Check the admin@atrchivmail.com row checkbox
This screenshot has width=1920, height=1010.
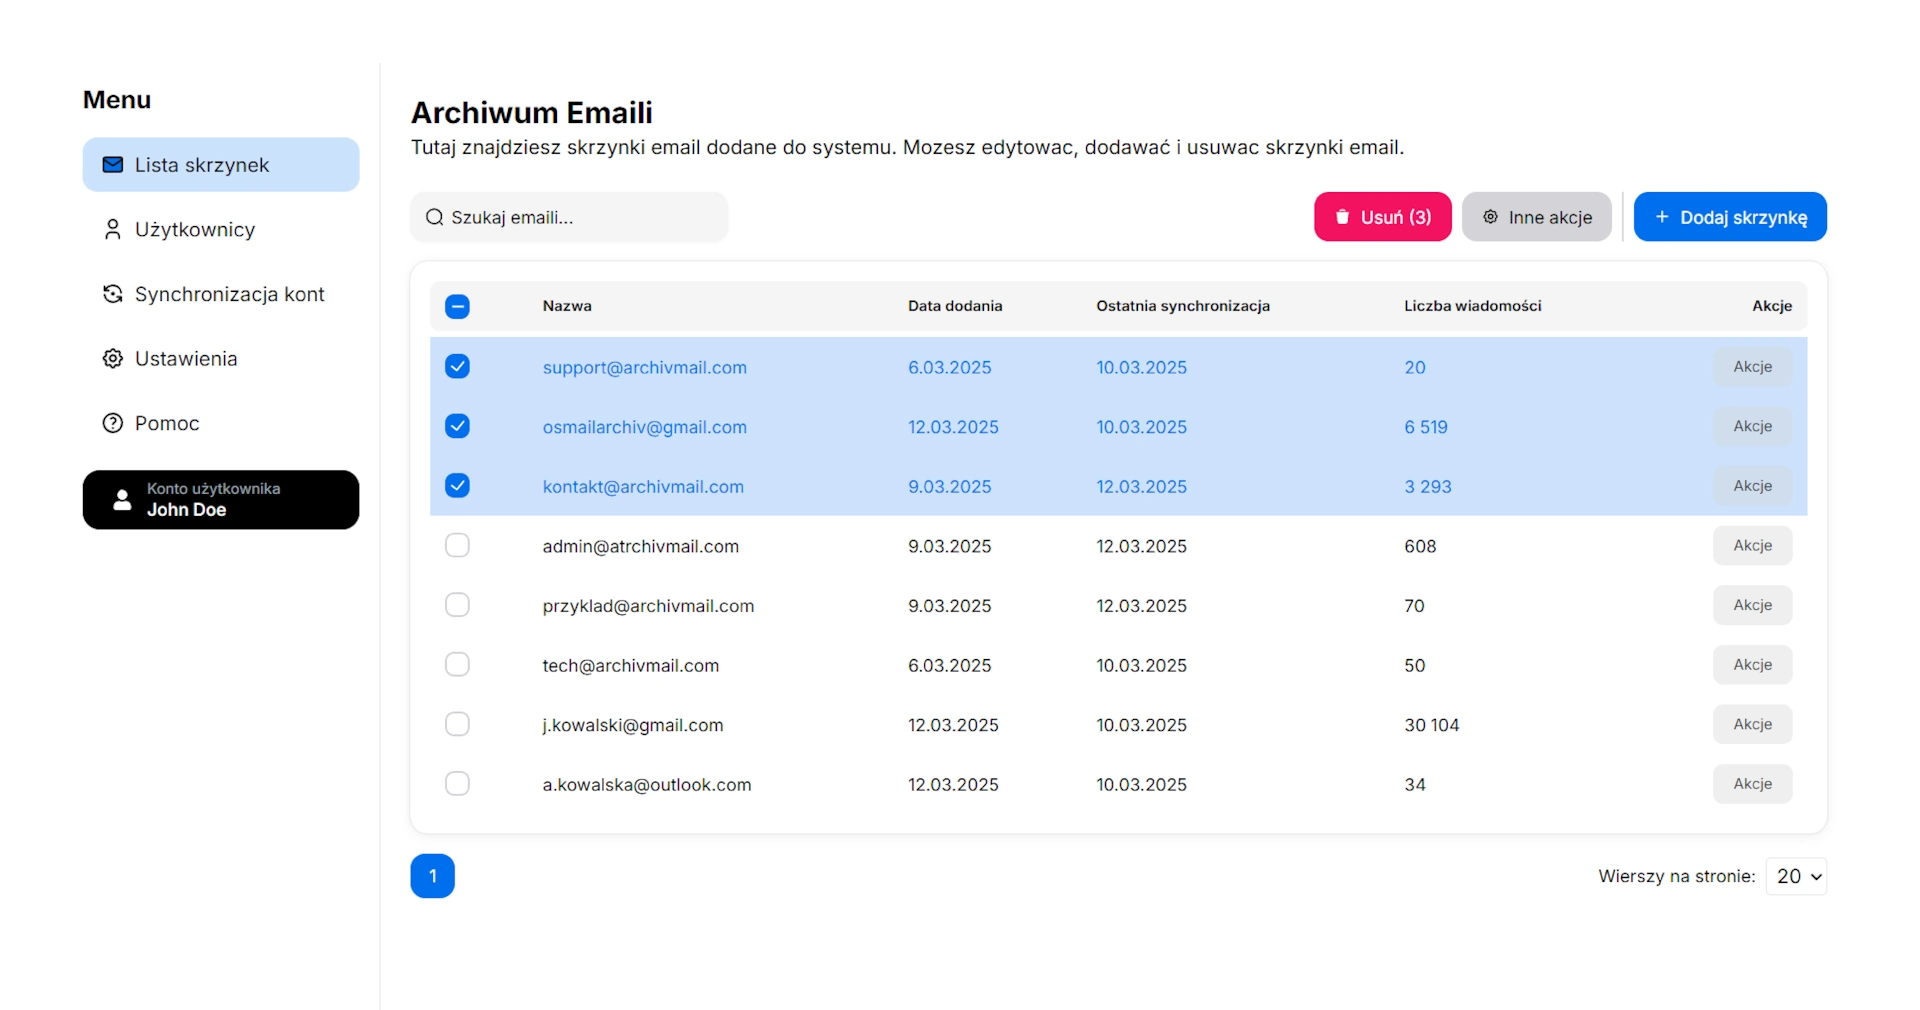pos(457,545)
